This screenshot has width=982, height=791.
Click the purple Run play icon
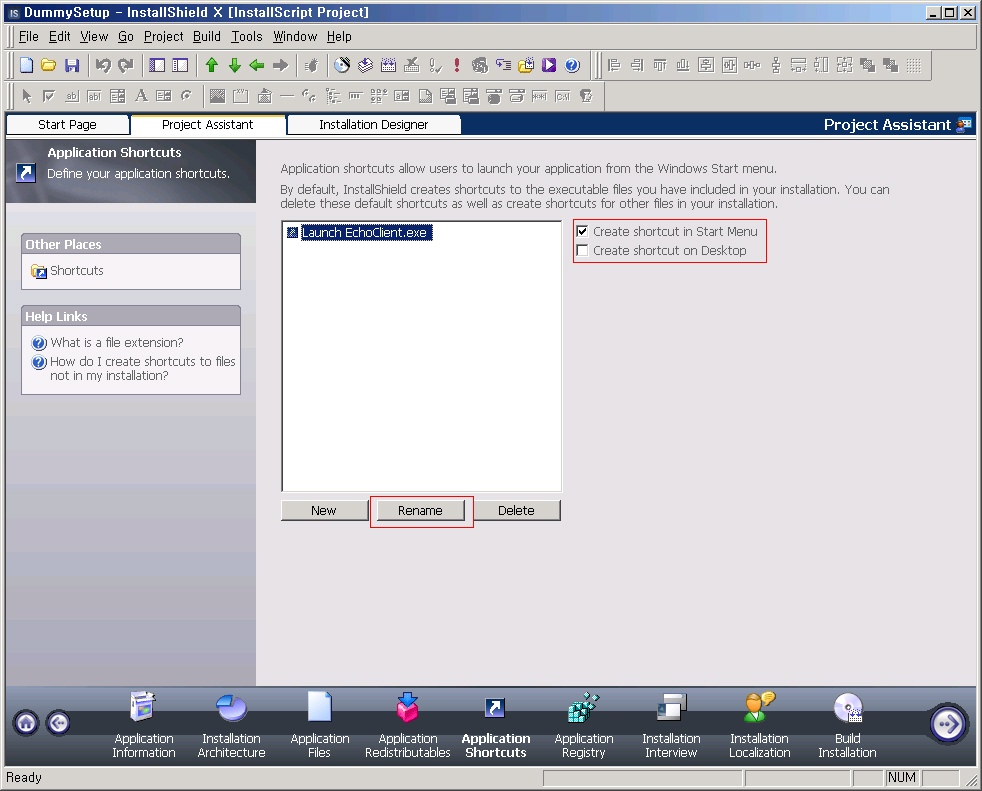coord(549,65)
